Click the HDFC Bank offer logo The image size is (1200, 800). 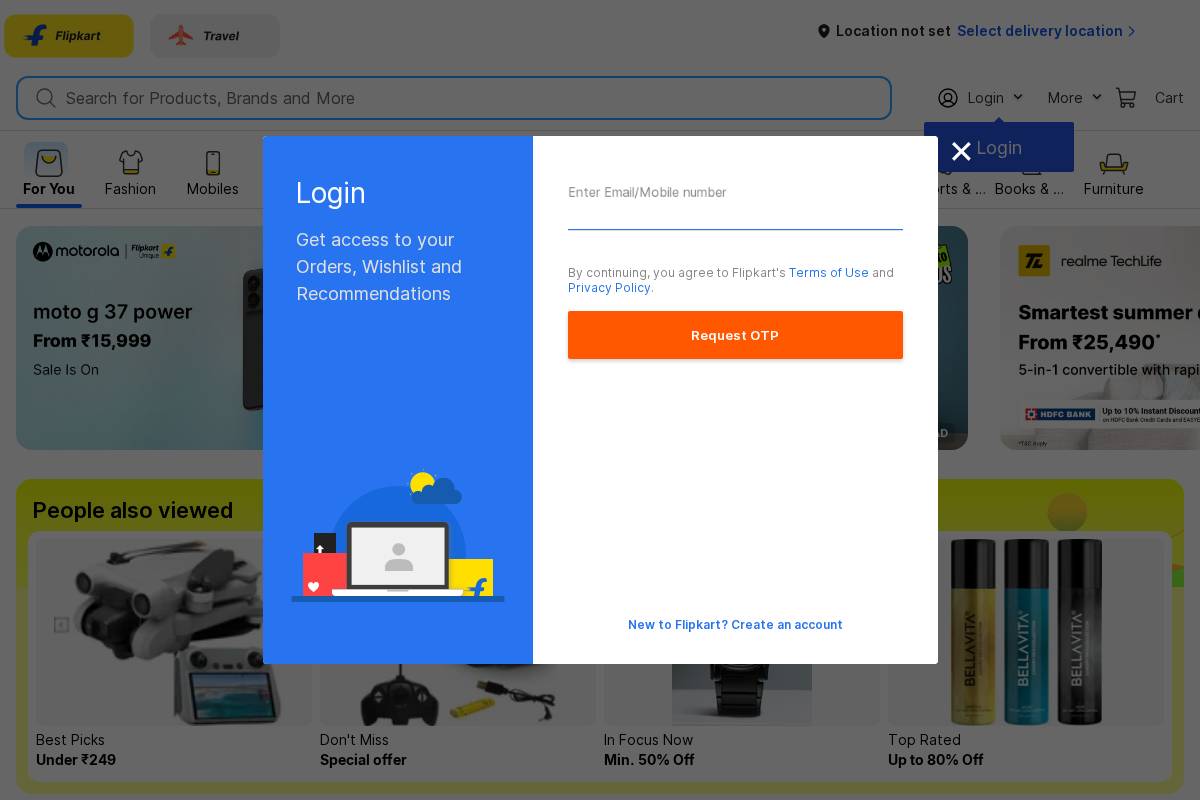(1060, 413)
